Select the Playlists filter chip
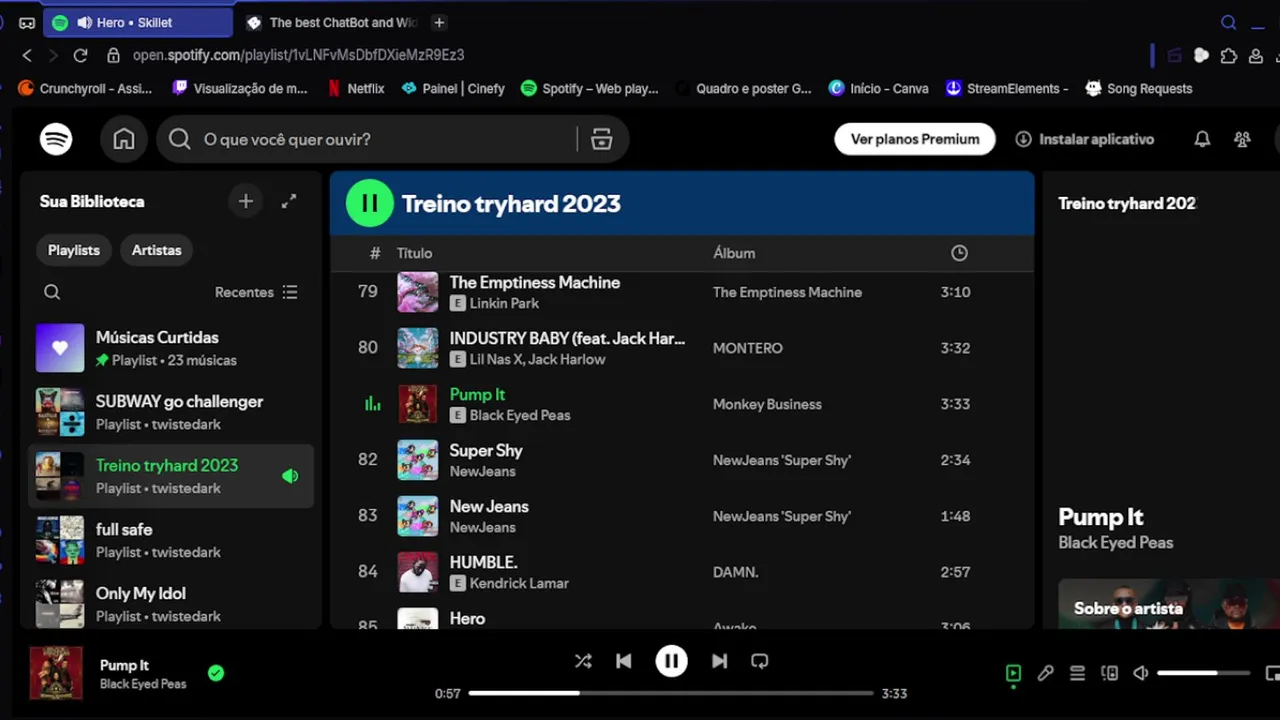1280x720 pixels. click(x=74, y=250)
